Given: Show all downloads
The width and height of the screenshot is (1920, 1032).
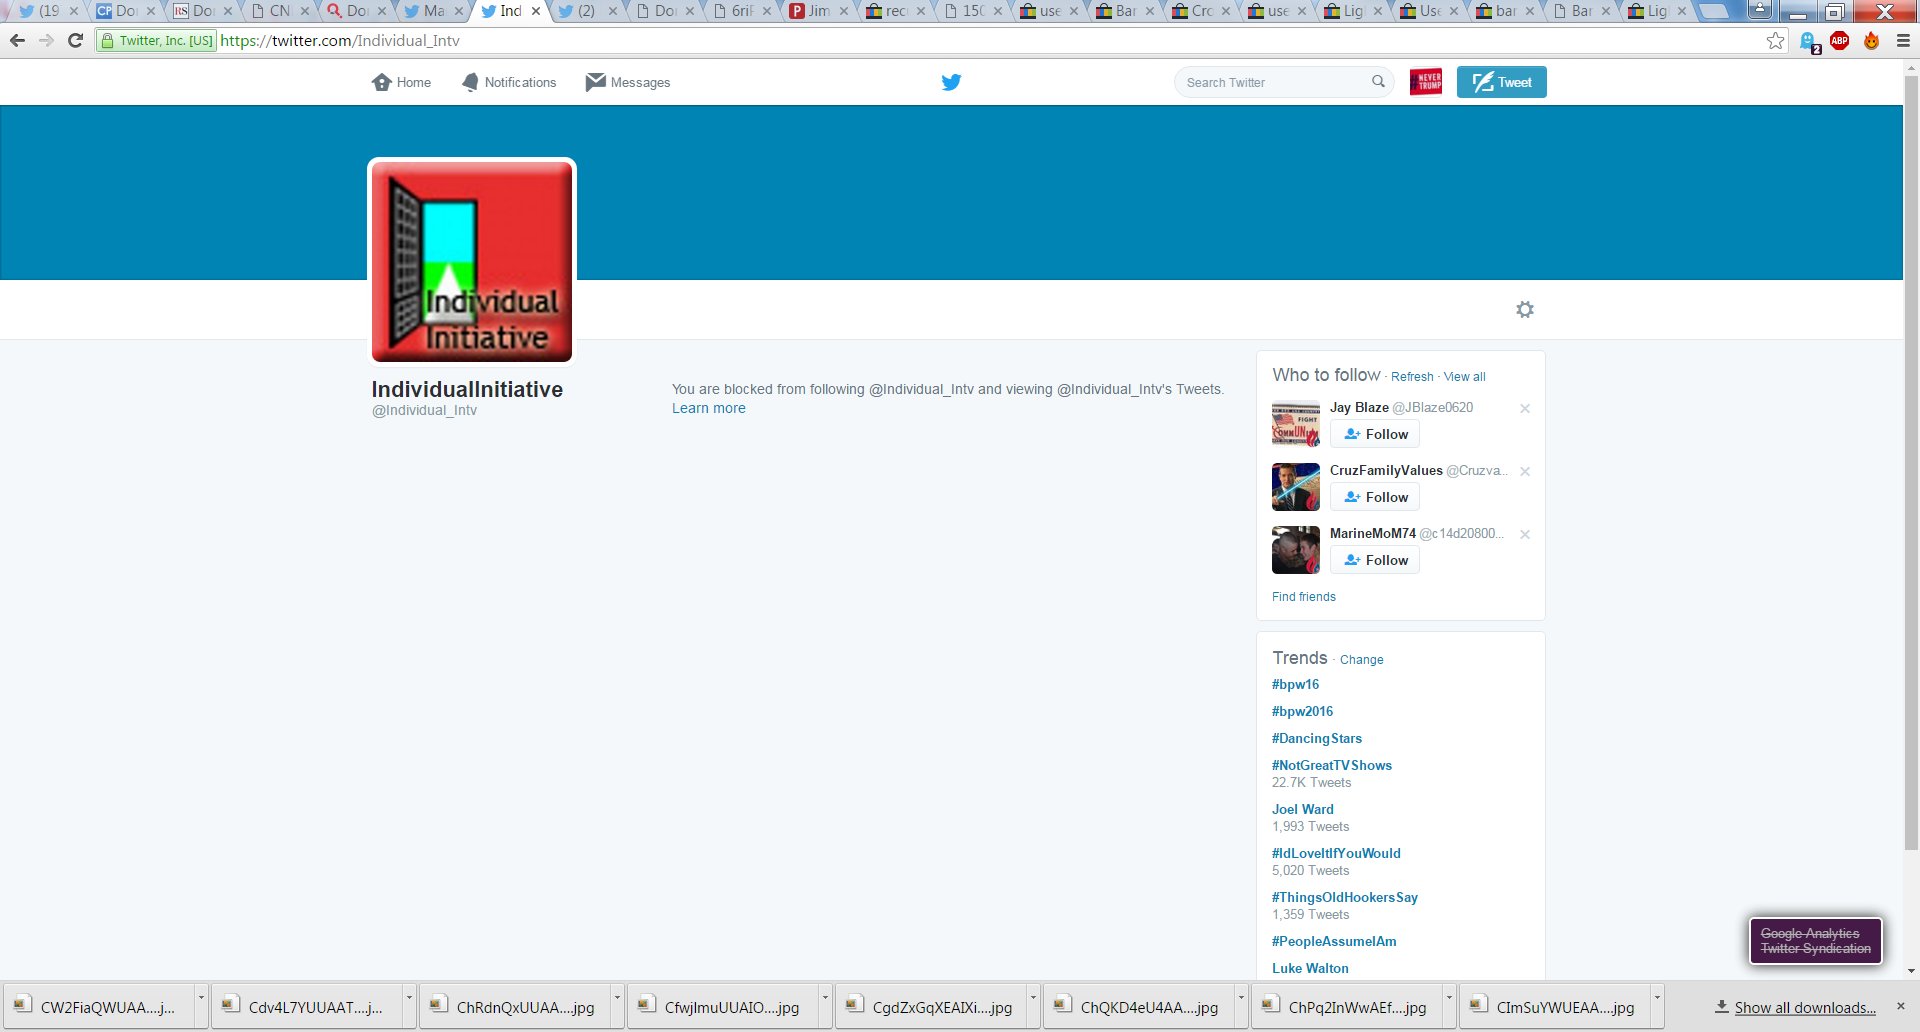Looking at the screenshot, I should click(x=1796, y=1007).
